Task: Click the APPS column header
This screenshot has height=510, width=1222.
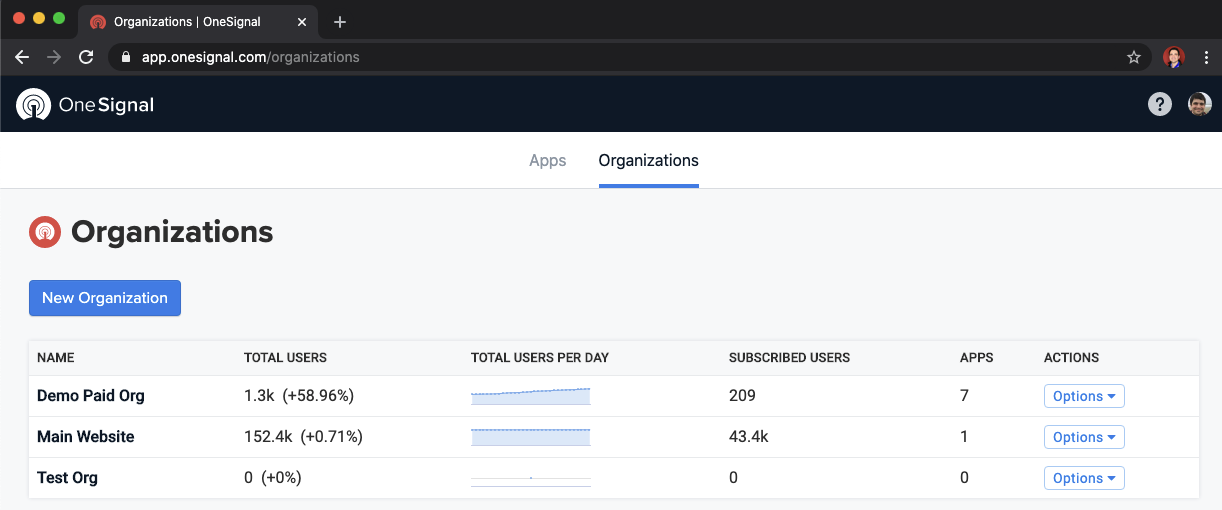Action: (x=977, y=358)
